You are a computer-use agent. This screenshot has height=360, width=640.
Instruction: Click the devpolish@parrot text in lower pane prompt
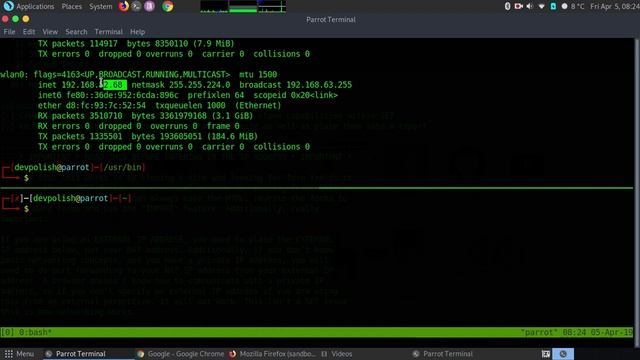click(71, 198)
